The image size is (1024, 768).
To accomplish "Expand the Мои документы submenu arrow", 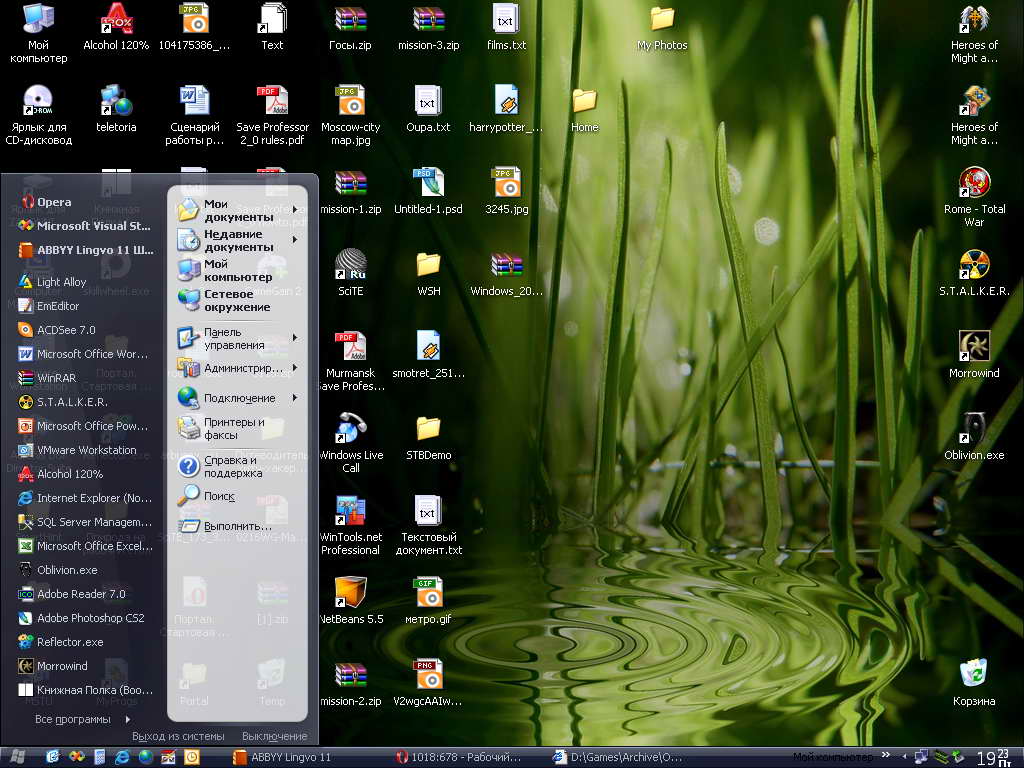I will click(x=295, y=210).
